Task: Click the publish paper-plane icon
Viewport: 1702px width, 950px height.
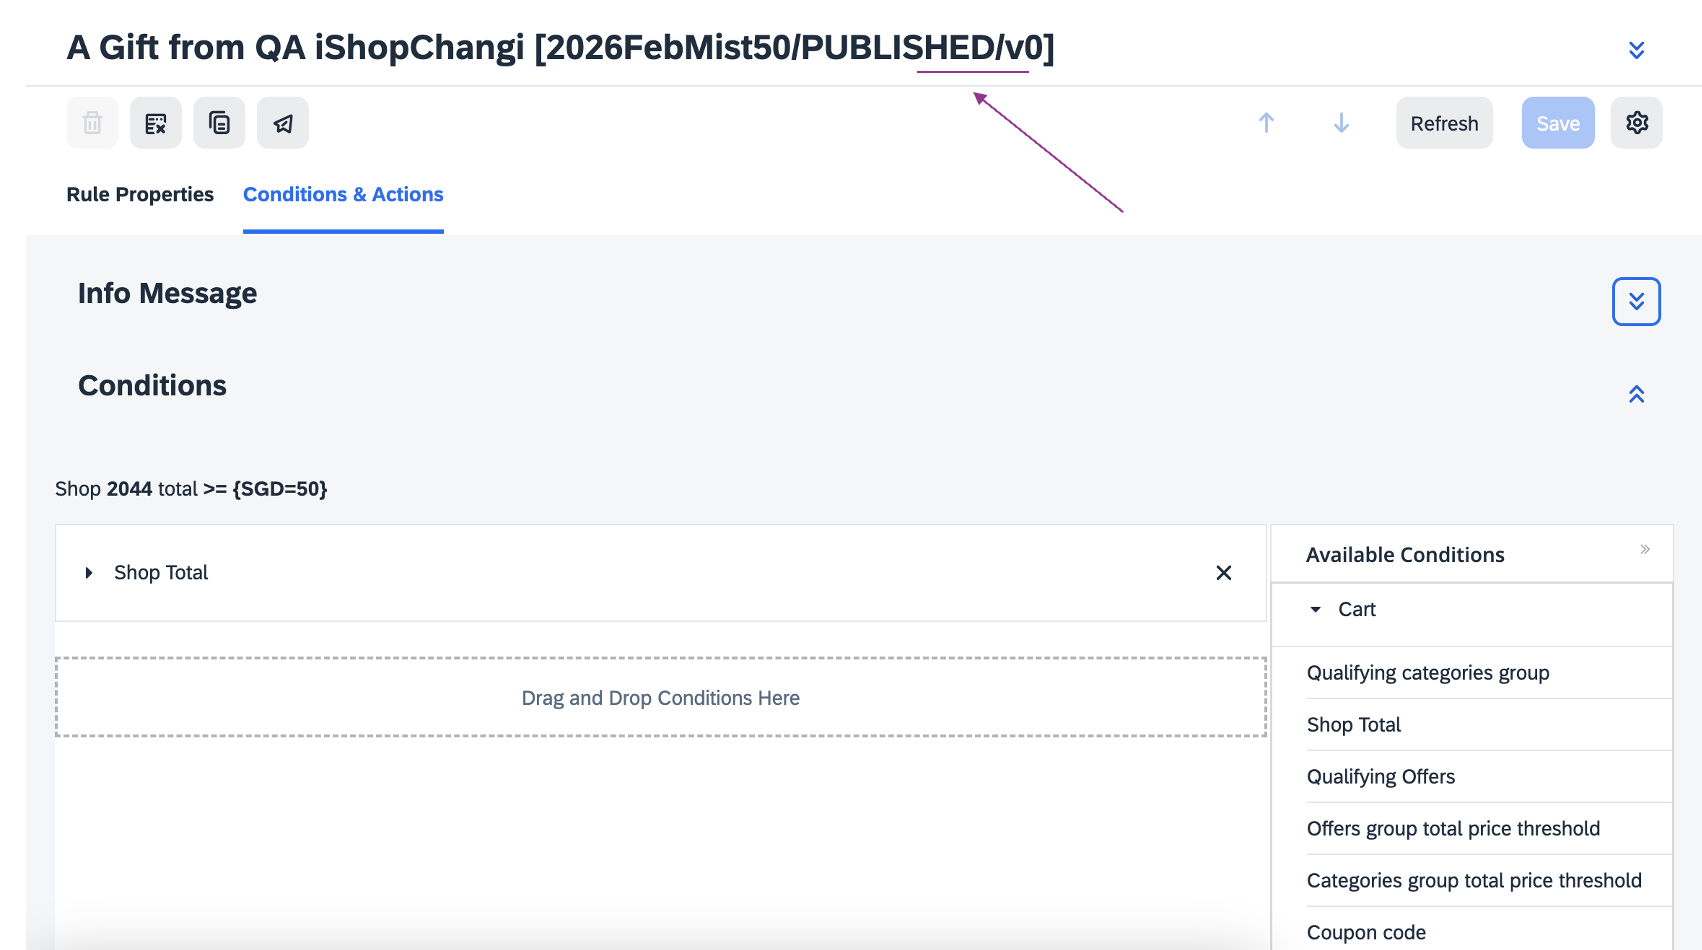Action: tap(283, 123)
